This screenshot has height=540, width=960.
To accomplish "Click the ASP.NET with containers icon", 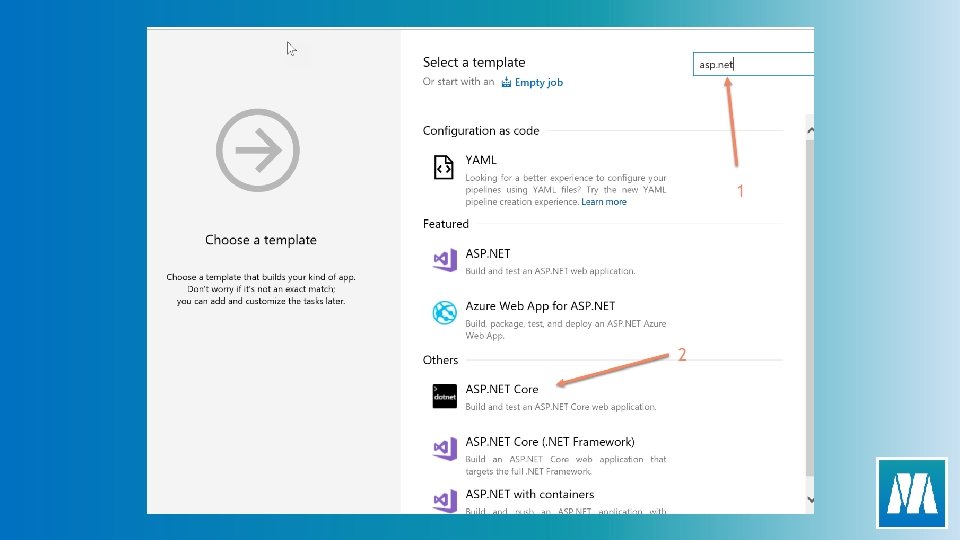I will [x=445, y=501].
